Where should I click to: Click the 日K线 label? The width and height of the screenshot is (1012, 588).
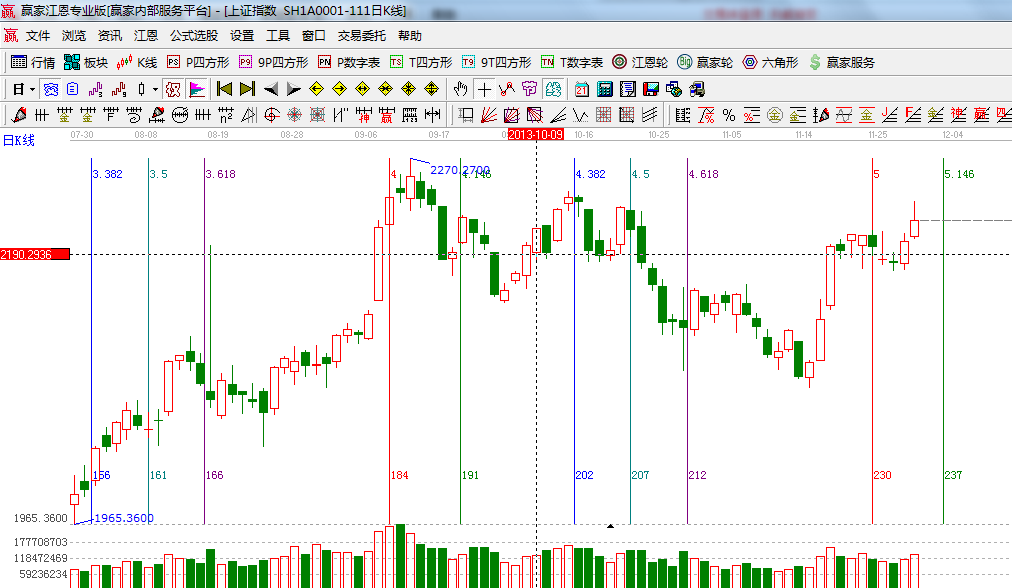18,140
